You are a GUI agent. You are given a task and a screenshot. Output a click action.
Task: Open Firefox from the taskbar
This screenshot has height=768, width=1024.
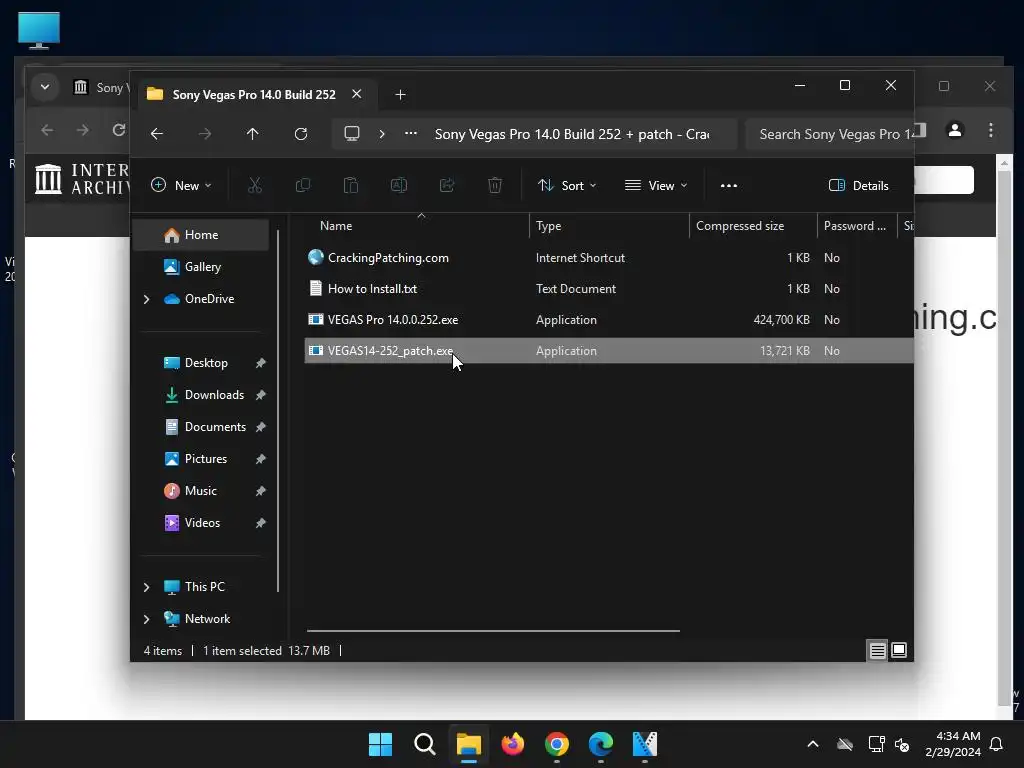(513, 744)
